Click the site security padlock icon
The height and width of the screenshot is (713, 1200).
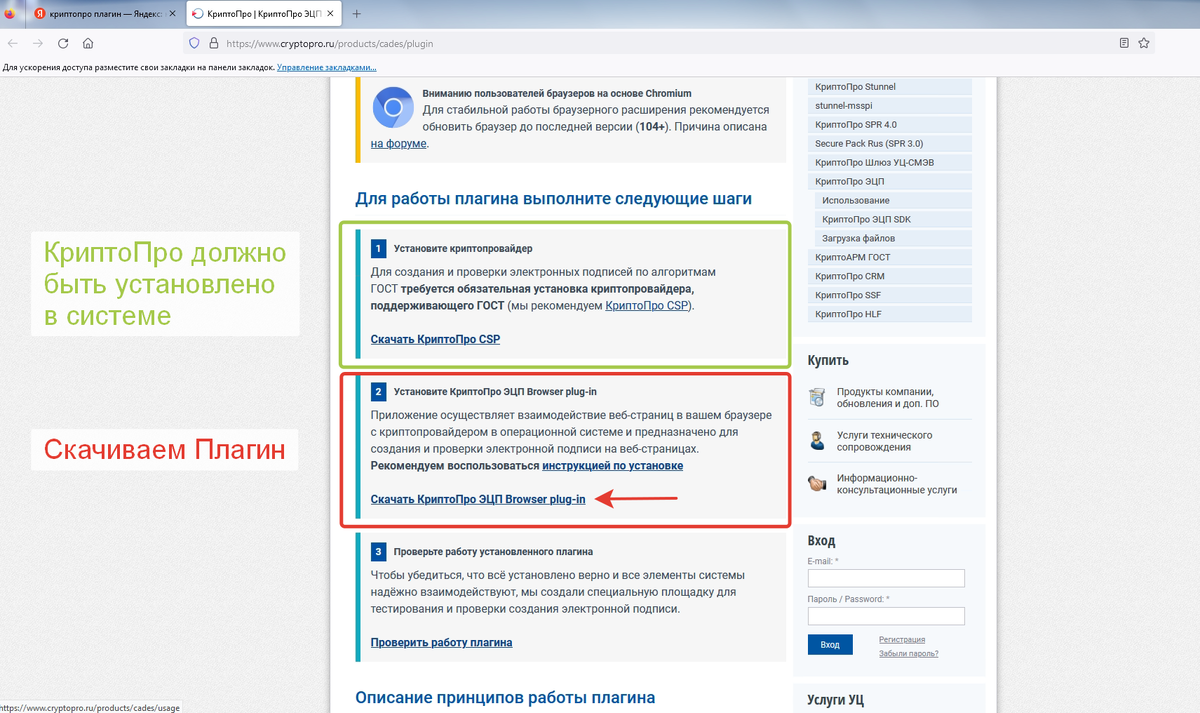click(x=213, y=43)
